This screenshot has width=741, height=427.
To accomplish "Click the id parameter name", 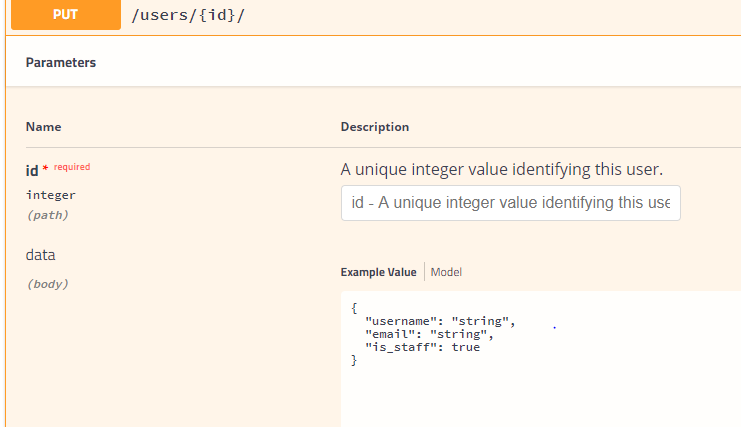I will click(32, 171).
